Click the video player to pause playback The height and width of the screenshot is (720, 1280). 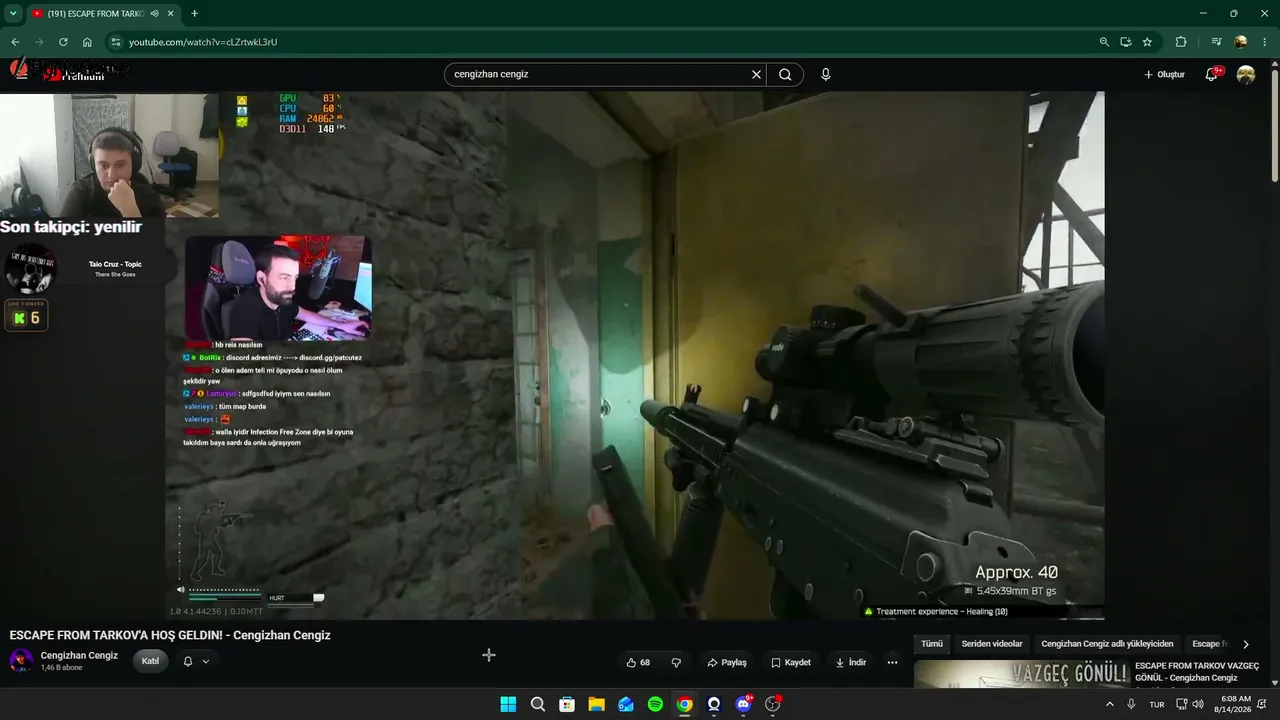(634, 355)
